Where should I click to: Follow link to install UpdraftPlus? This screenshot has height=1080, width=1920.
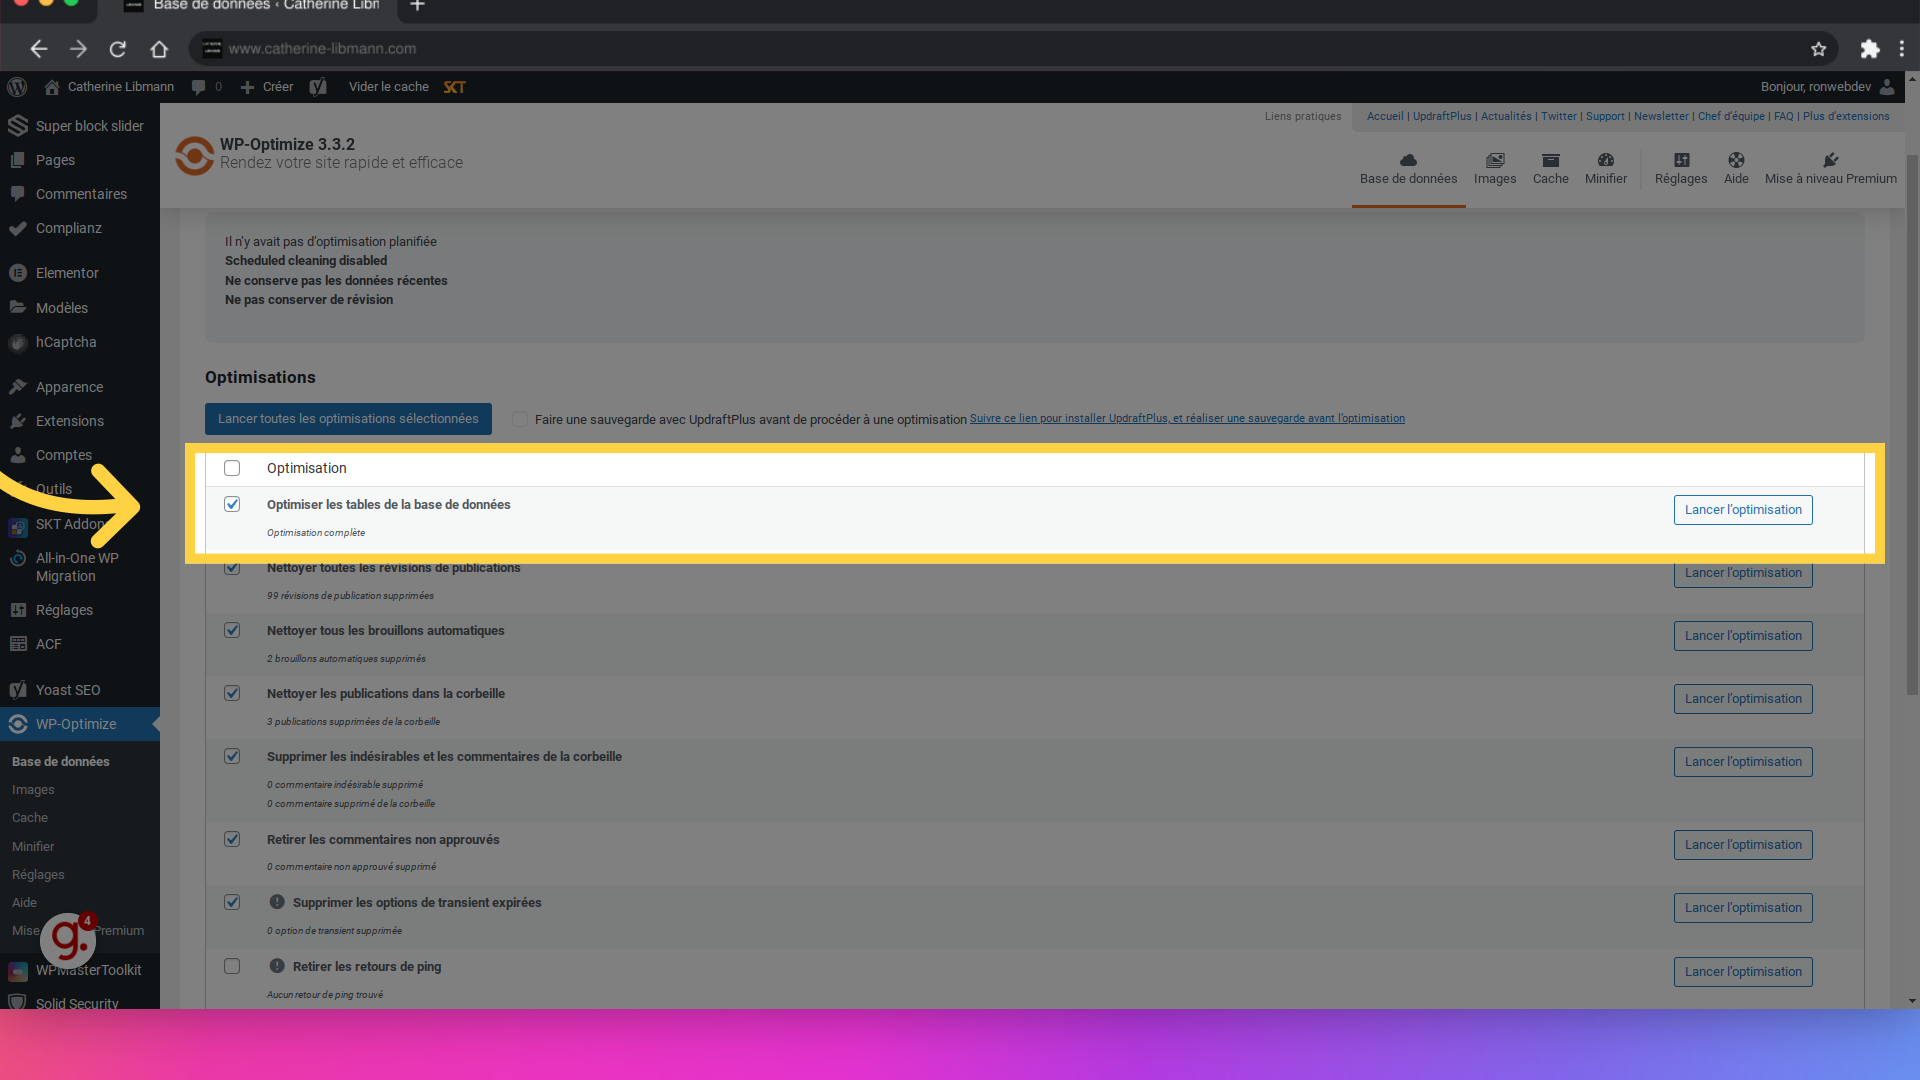click(x=1187, y=419)
